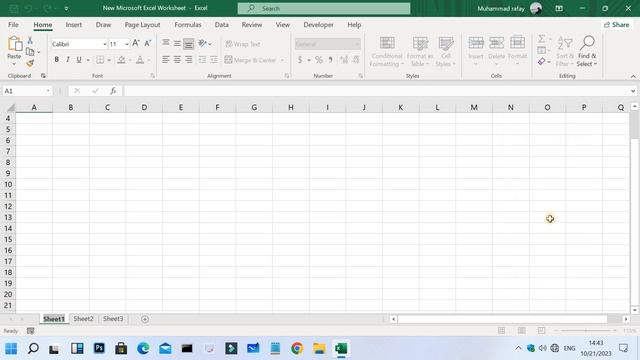640x360 pixels.
Task: Switch to Sheet3 tab
Action: pyautogui.click(x=113, y=319)
